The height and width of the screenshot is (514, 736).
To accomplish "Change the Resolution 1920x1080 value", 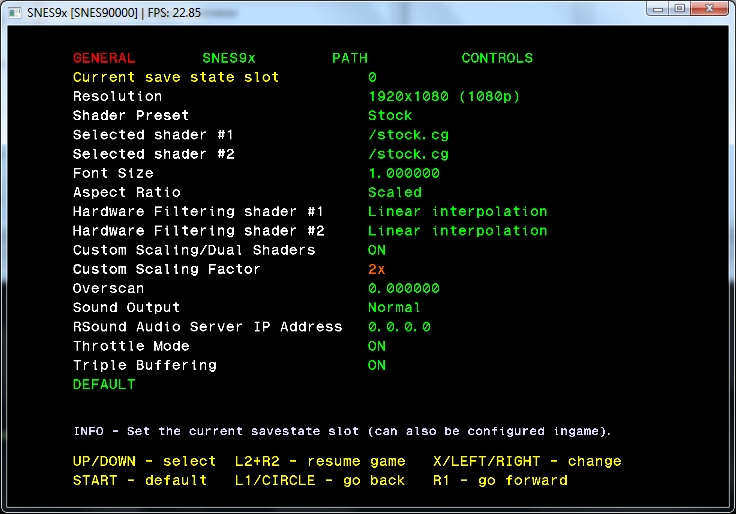I will click(443, 96).
